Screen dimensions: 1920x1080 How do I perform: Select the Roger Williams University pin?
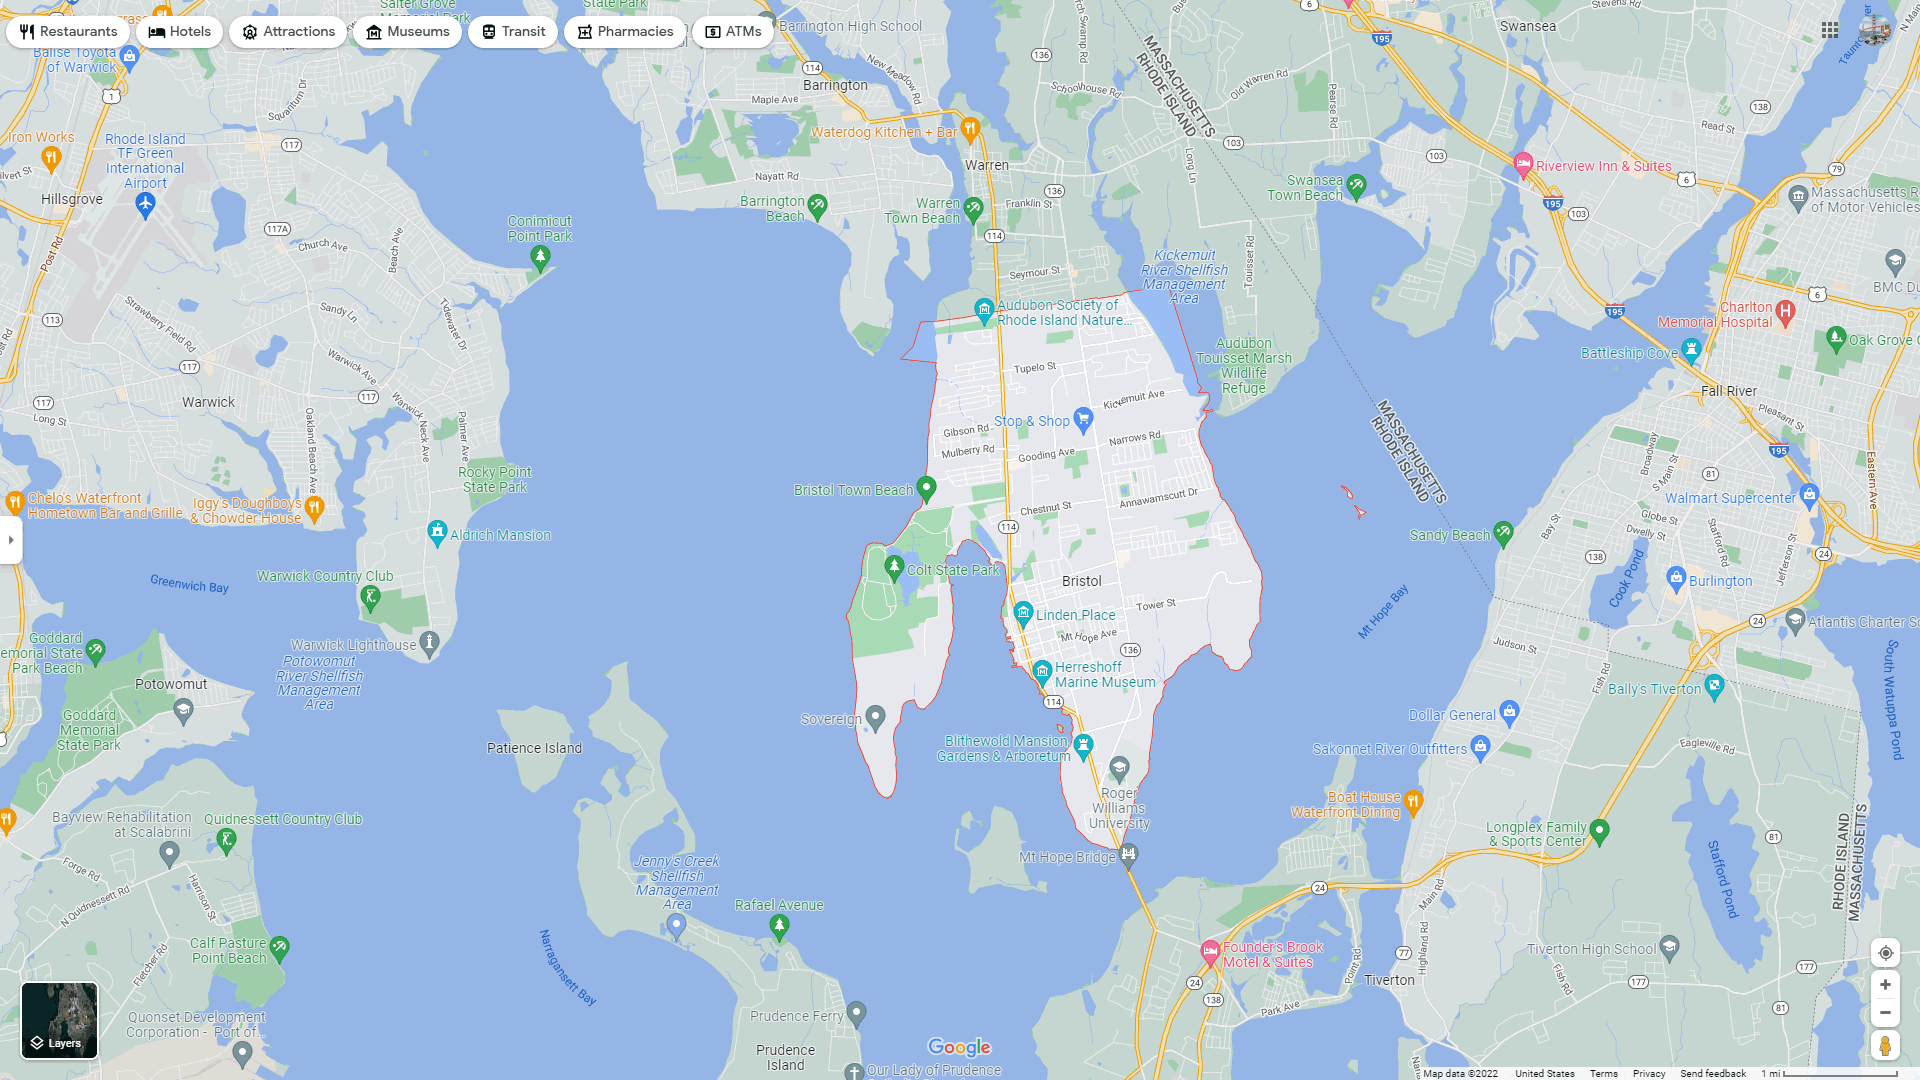coord(1119,767)
